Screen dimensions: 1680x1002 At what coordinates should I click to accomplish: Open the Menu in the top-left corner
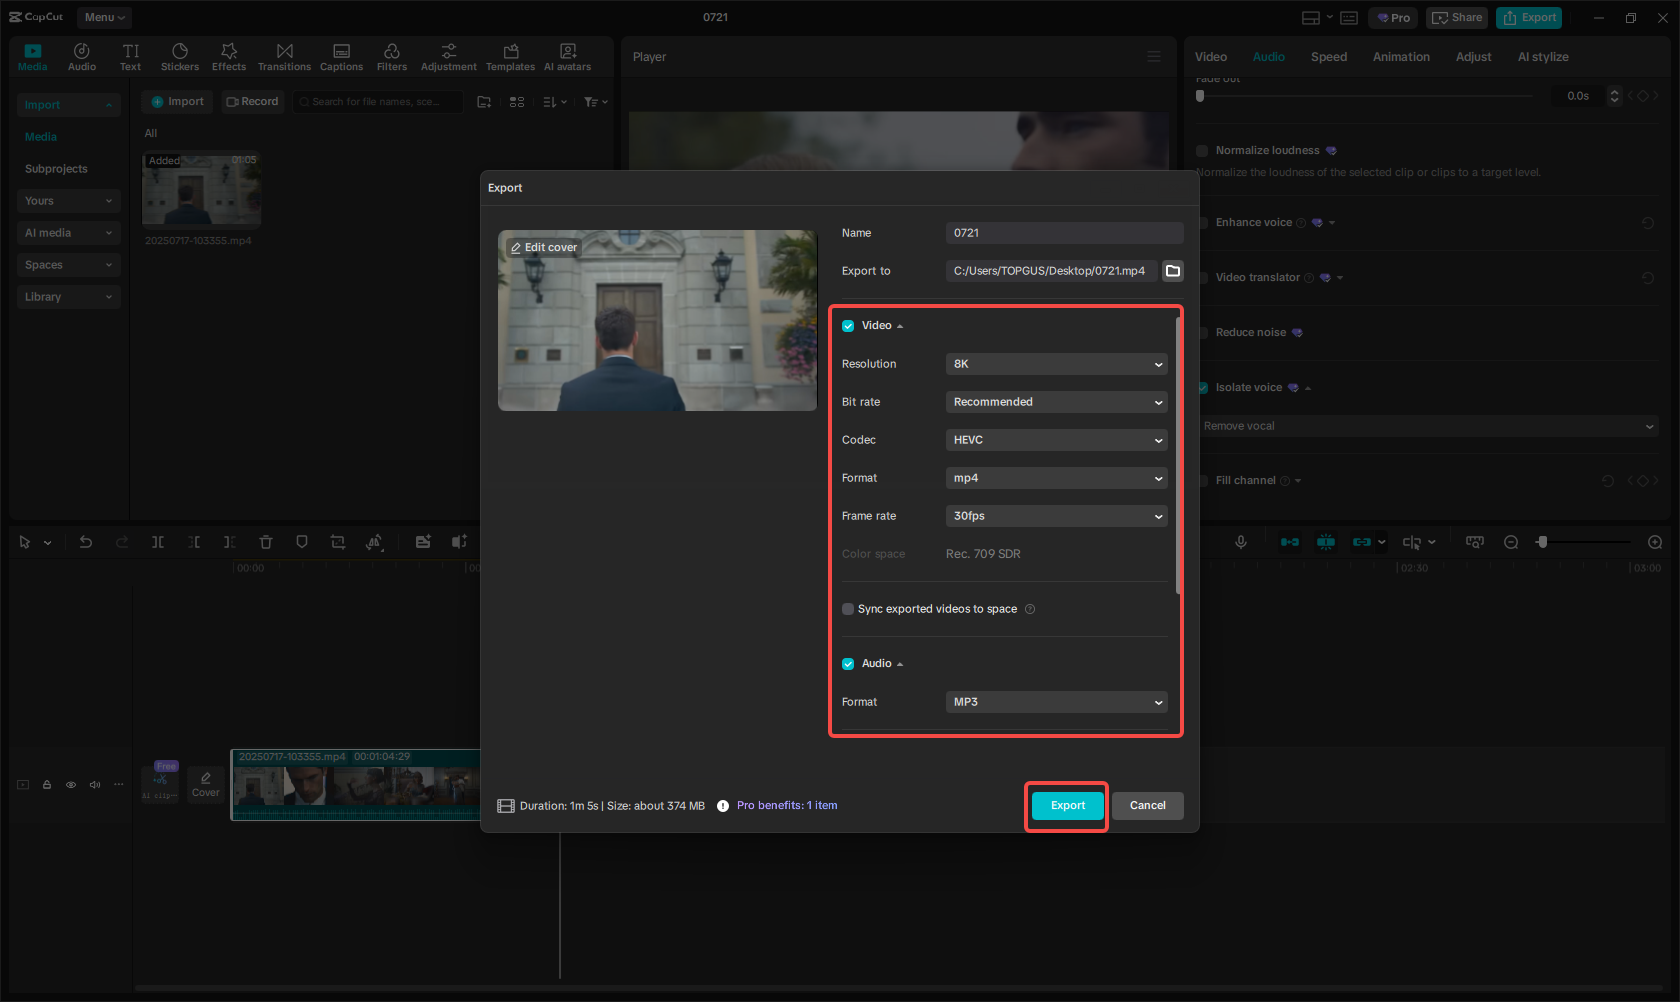103,17
